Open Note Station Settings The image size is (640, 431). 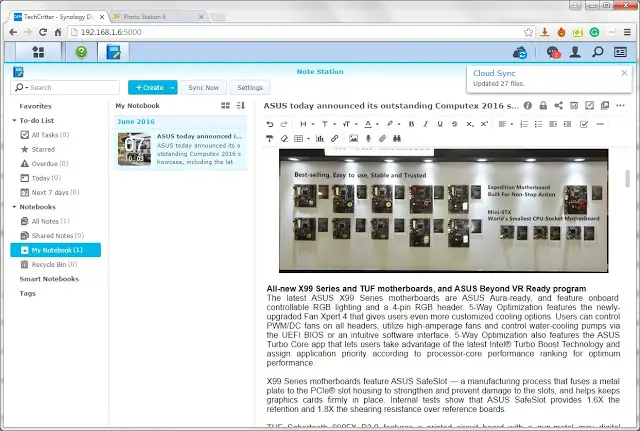pyautogui.click(x=249, y=87)
